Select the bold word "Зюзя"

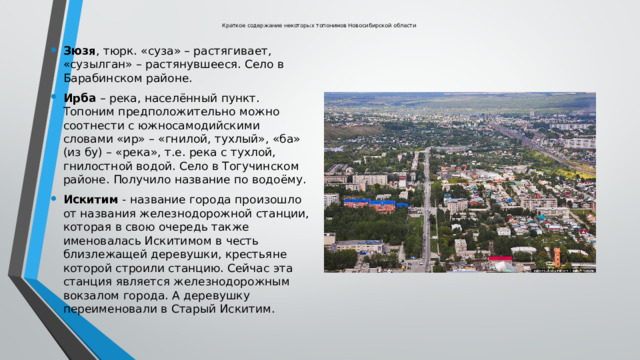79,51
